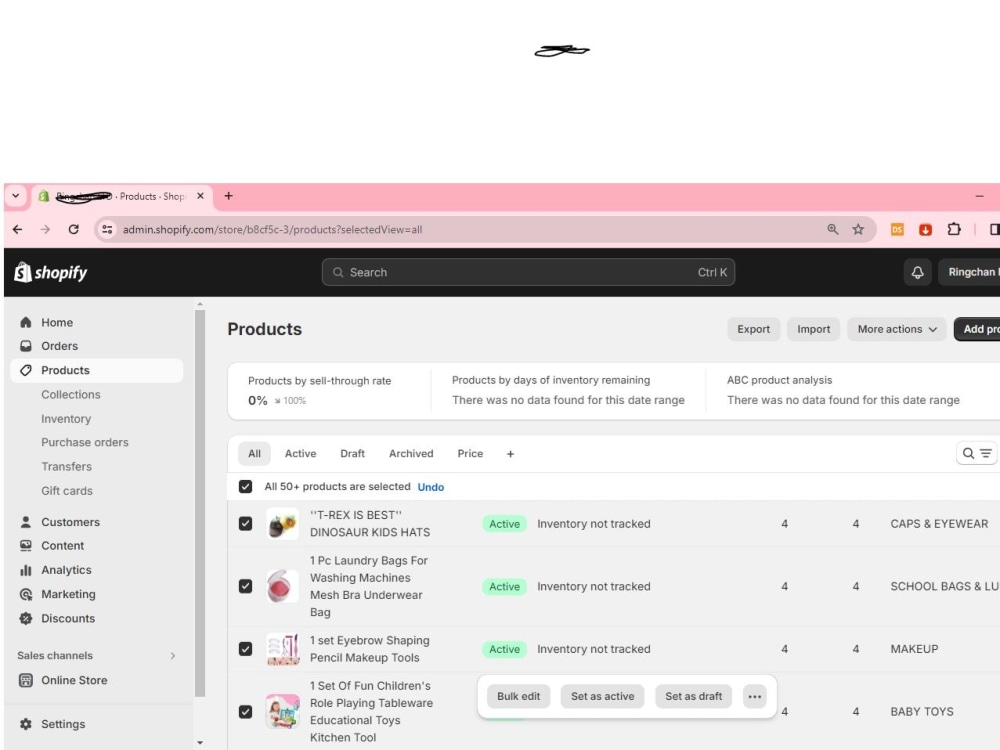Uncheck Children's Role Playing Tableware checkbox
This screenshot has height=750, width=1000.
coord(246,712)
